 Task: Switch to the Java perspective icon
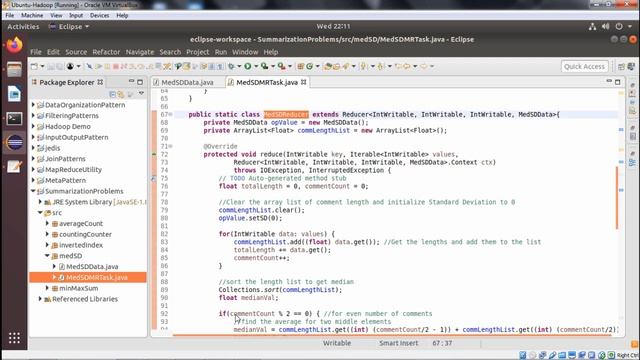click(631, 67)
